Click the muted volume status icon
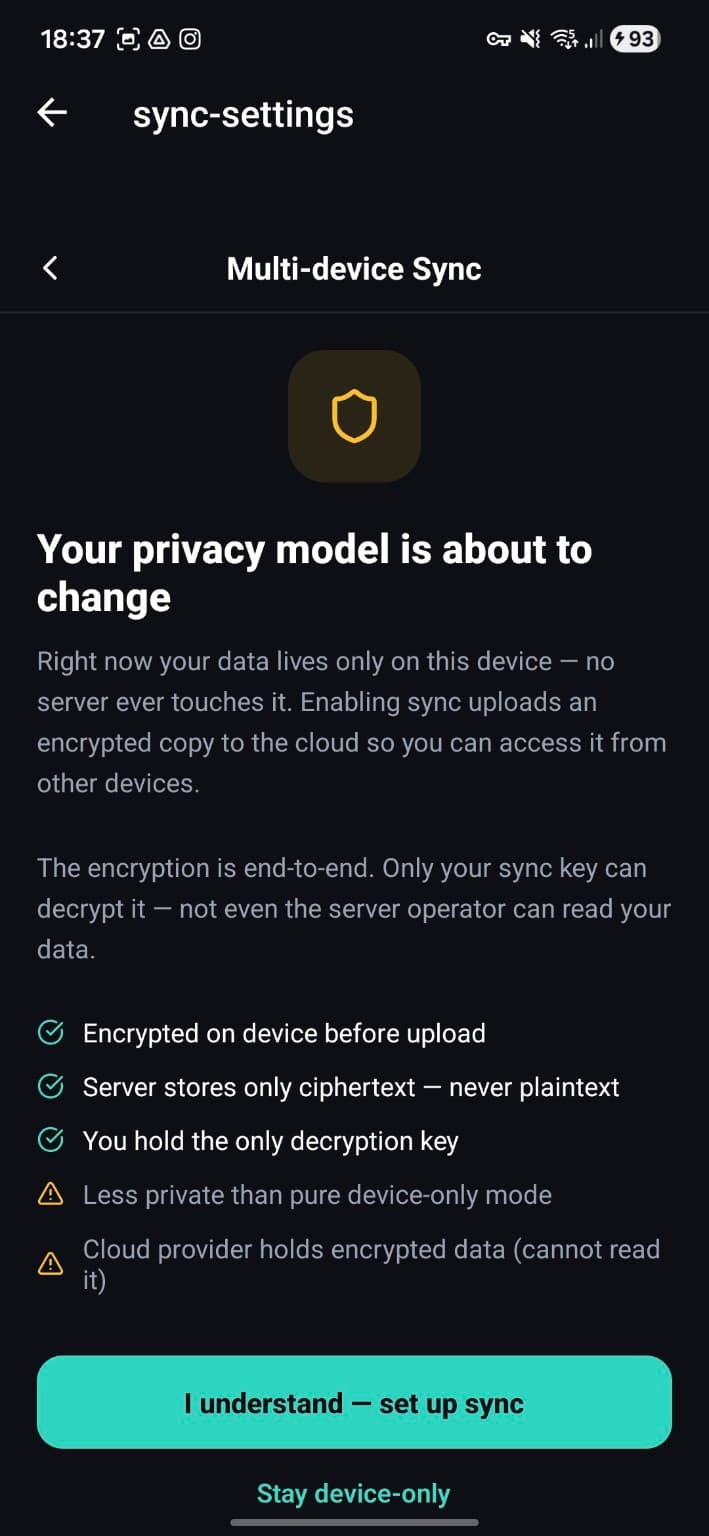This screenshot has width=709, height=1536. (530, 38)
